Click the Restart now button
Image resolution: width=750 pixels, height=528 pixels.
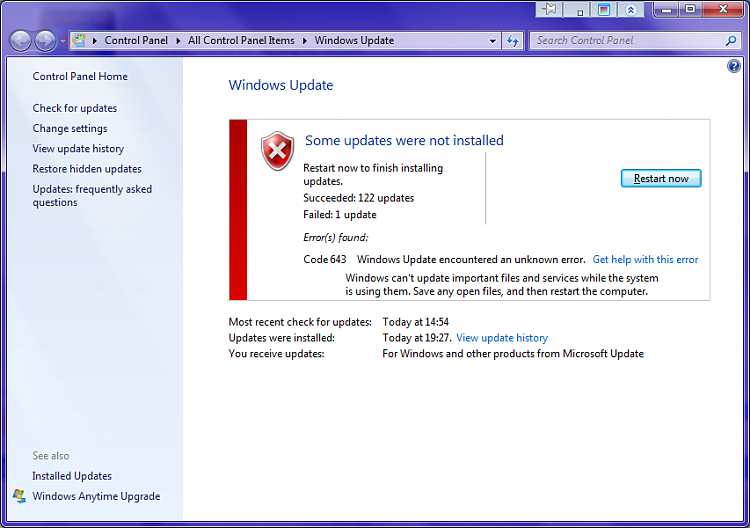point(661,178)
